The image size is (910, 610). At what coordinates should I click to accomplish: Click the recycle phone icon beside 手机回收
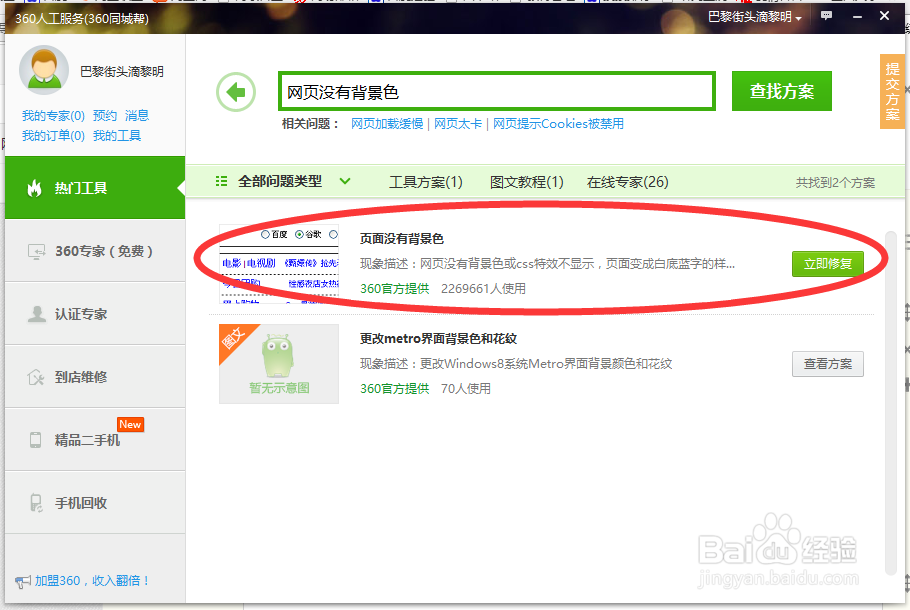(36, 503)
